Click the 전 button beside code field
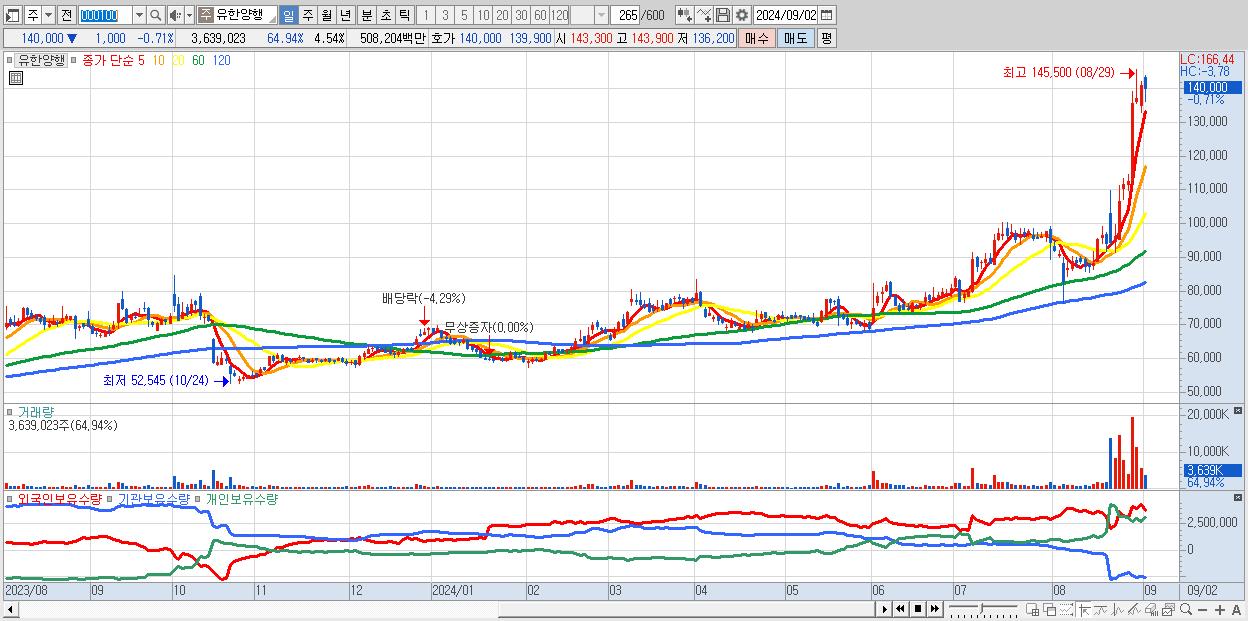The height and width of the screenshot is (621, 1248). click(66, 15)
